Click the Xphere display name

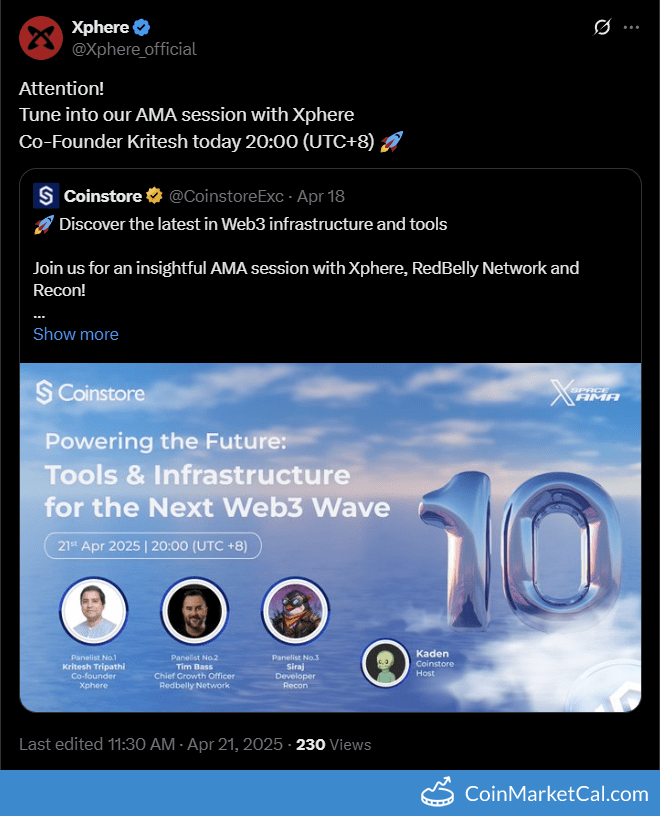(100, 28)
